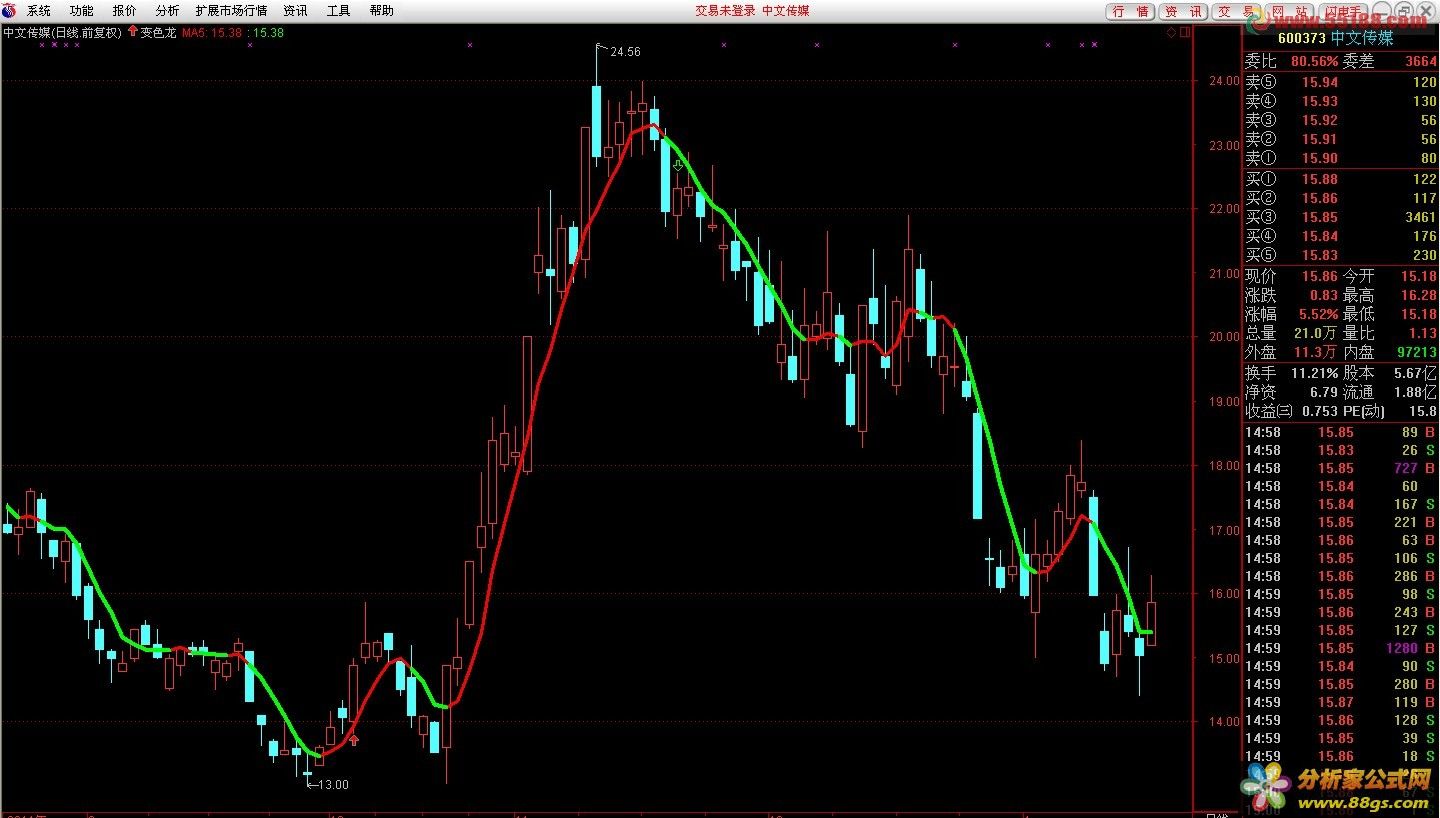Click the 现价 15.86 value
1440x818 pixels.
(x=1319, y=276)
